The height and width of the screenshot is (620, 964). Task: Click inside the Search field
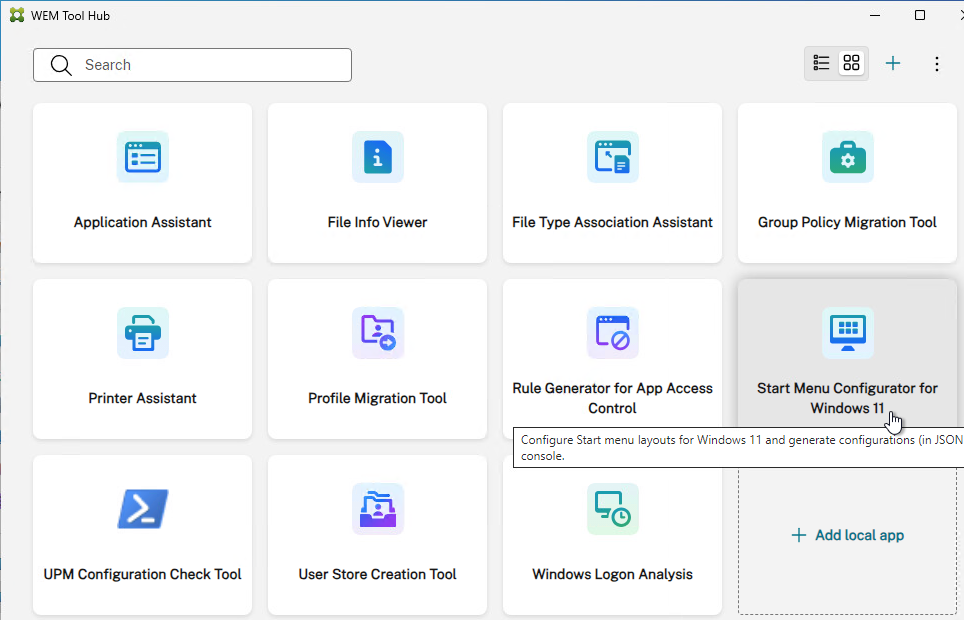click(192, 65)
